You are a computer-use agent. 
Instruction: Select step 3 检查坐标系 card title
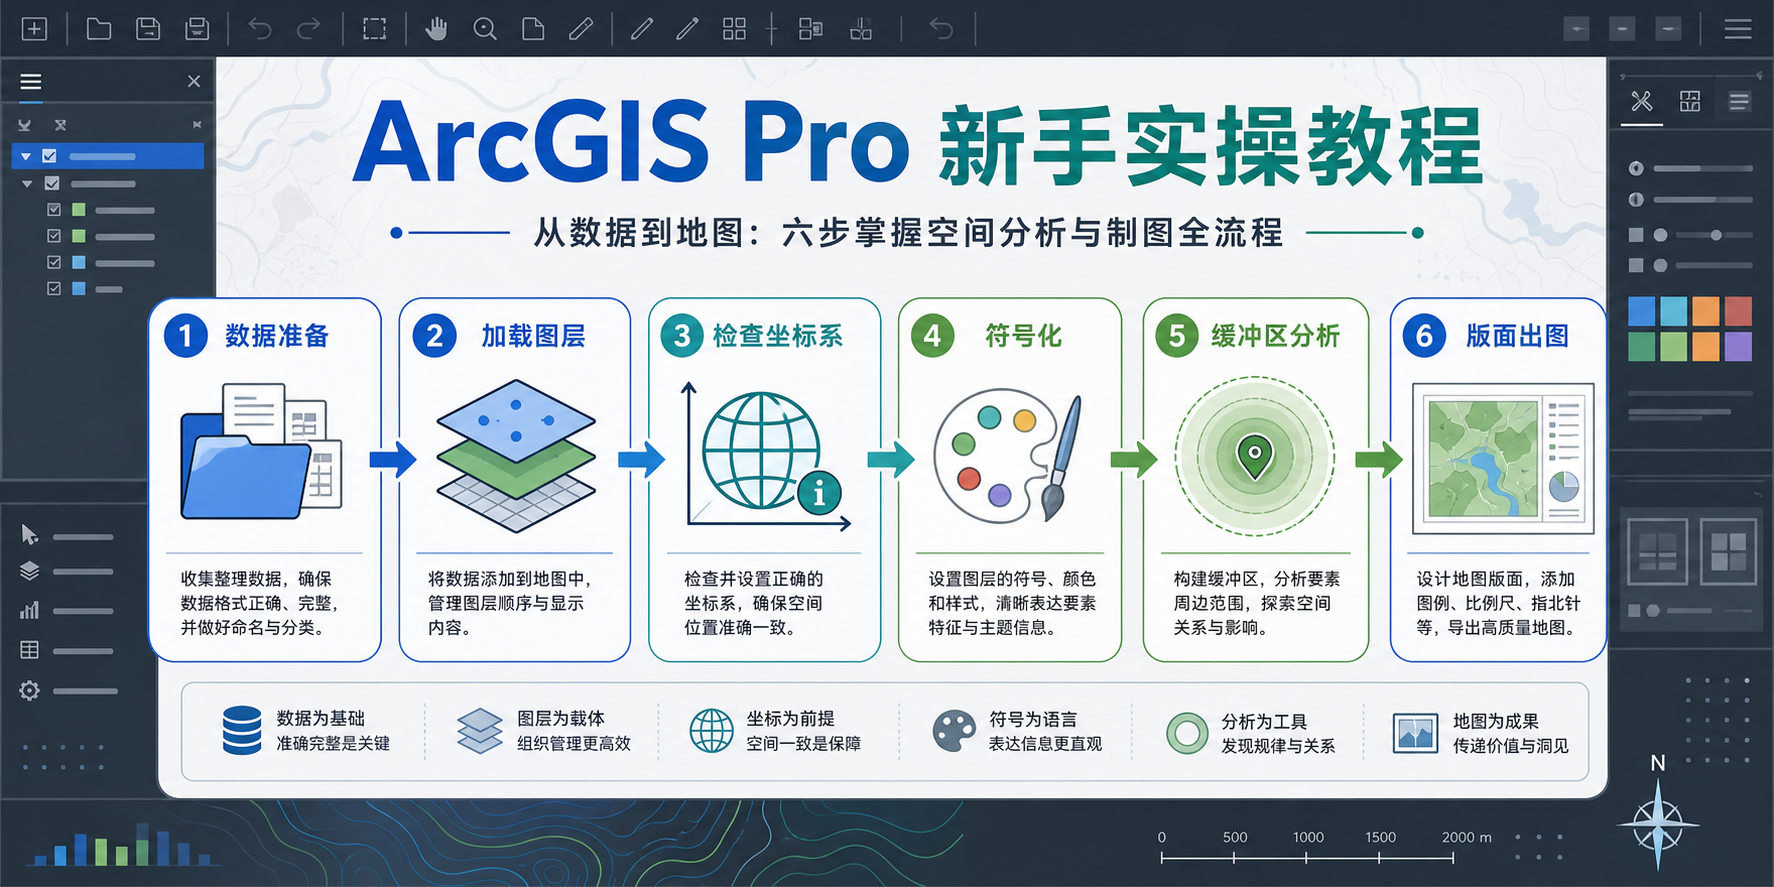tap(778, 336)
